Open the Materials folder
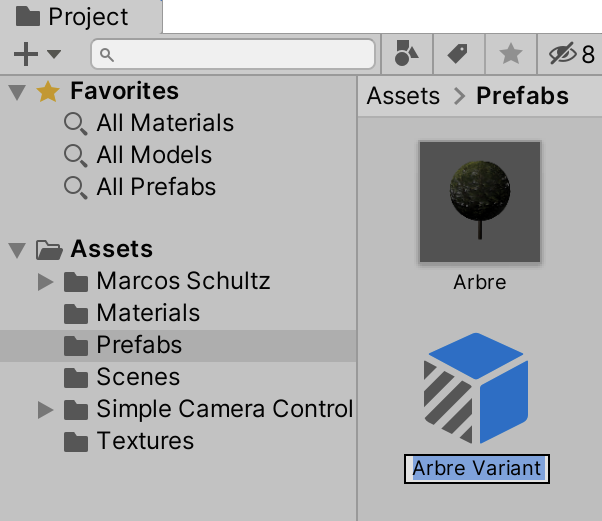The height and width of the screenshot is (521, 602). [148, 313]
